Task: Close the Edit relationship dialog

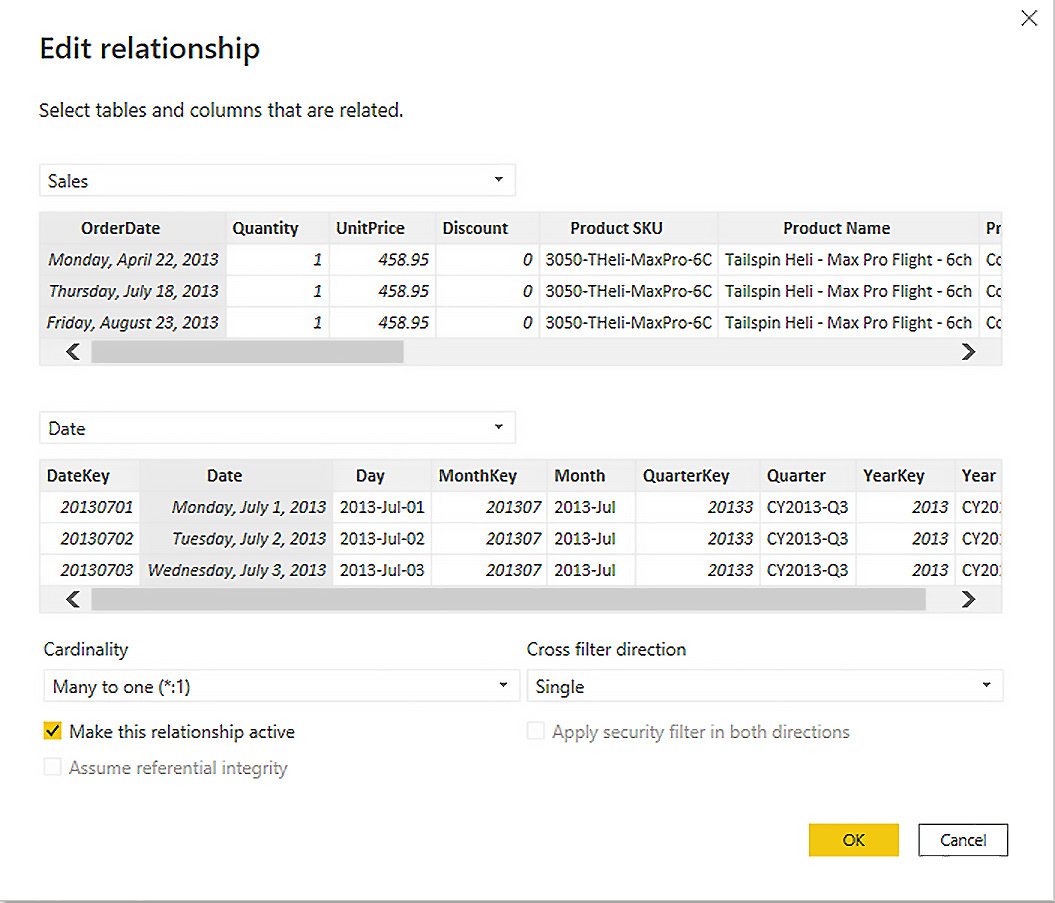Action: pyautogui.click(x=1028, y=18)
